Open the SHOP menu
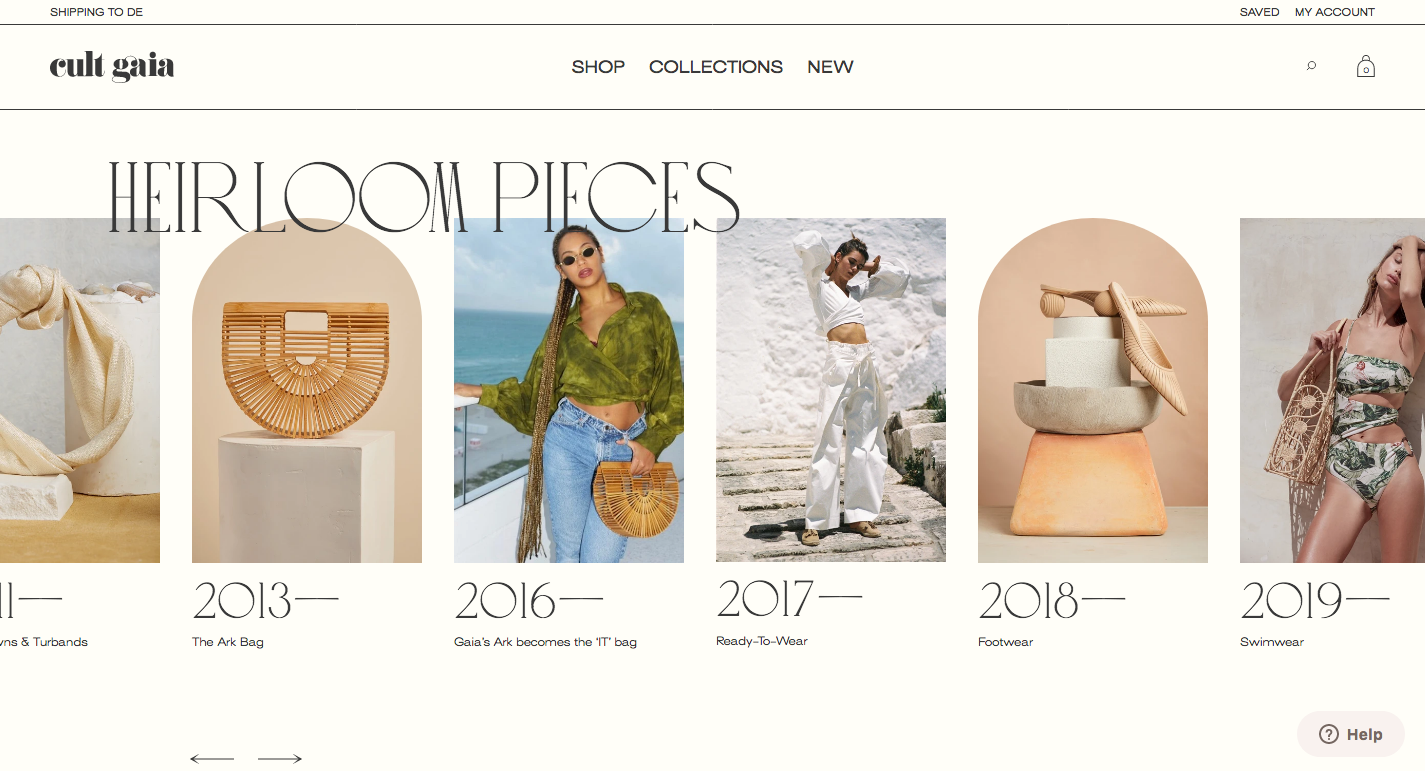 (598, 67)
